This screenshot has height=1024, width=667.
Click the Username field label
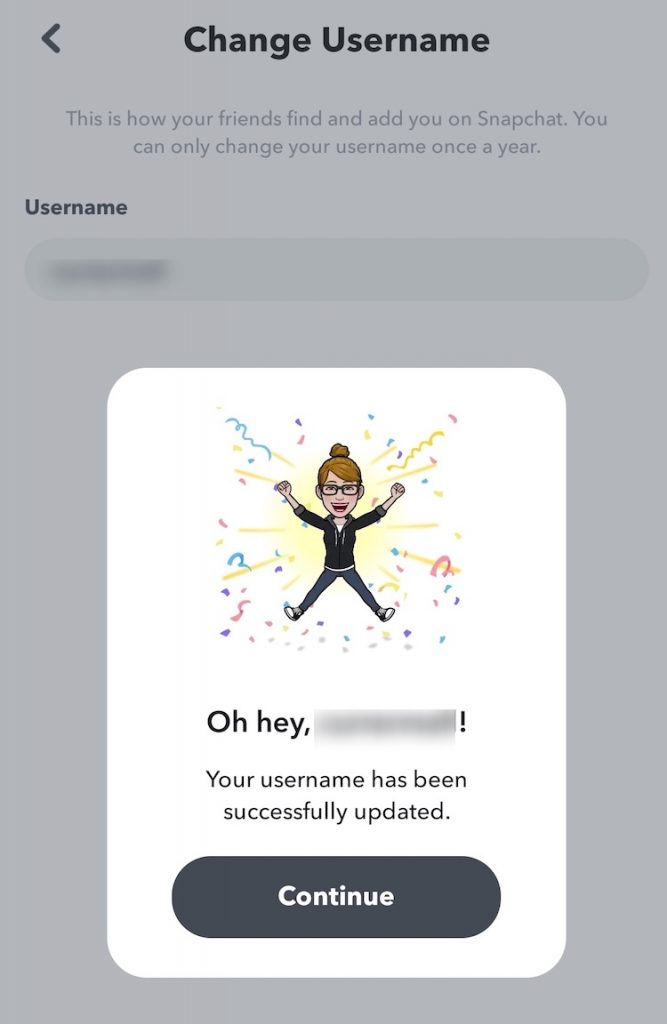(x=76, y=207)
